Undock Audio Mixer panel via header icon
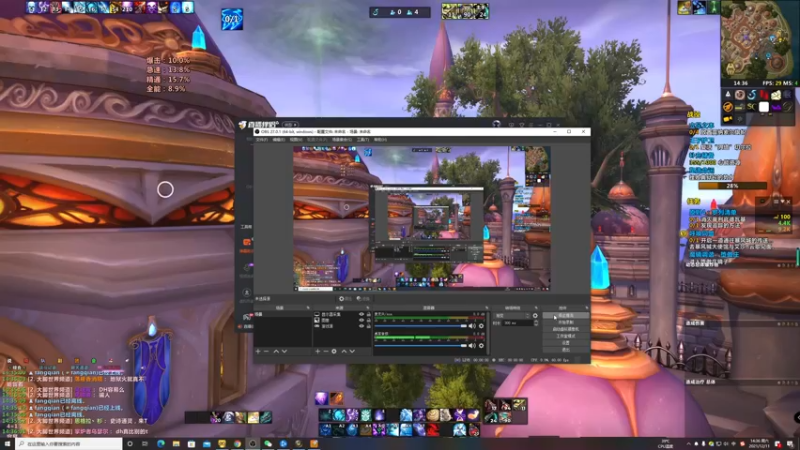 (486, 308)
